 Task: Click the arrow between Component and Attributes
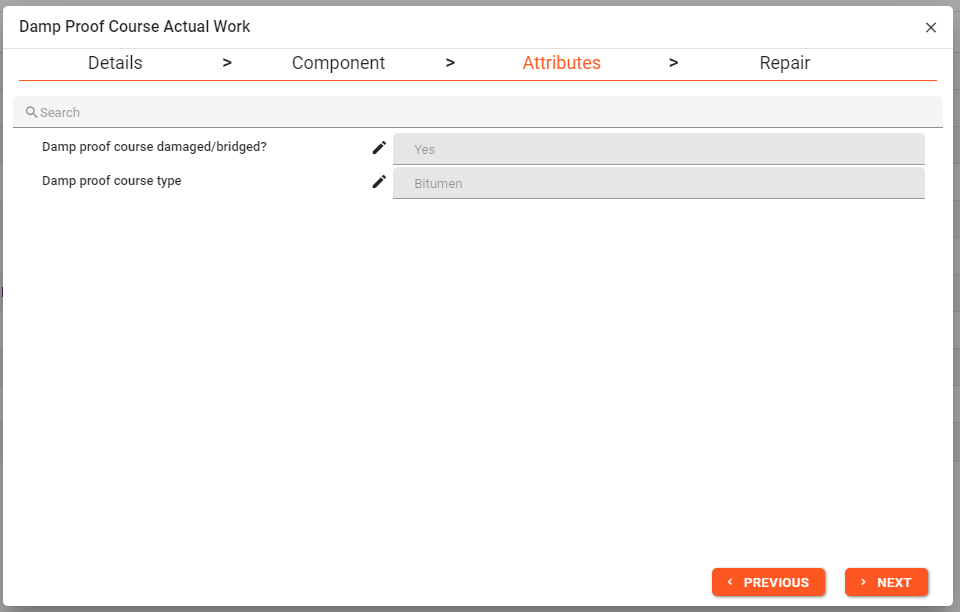[450, 63]
